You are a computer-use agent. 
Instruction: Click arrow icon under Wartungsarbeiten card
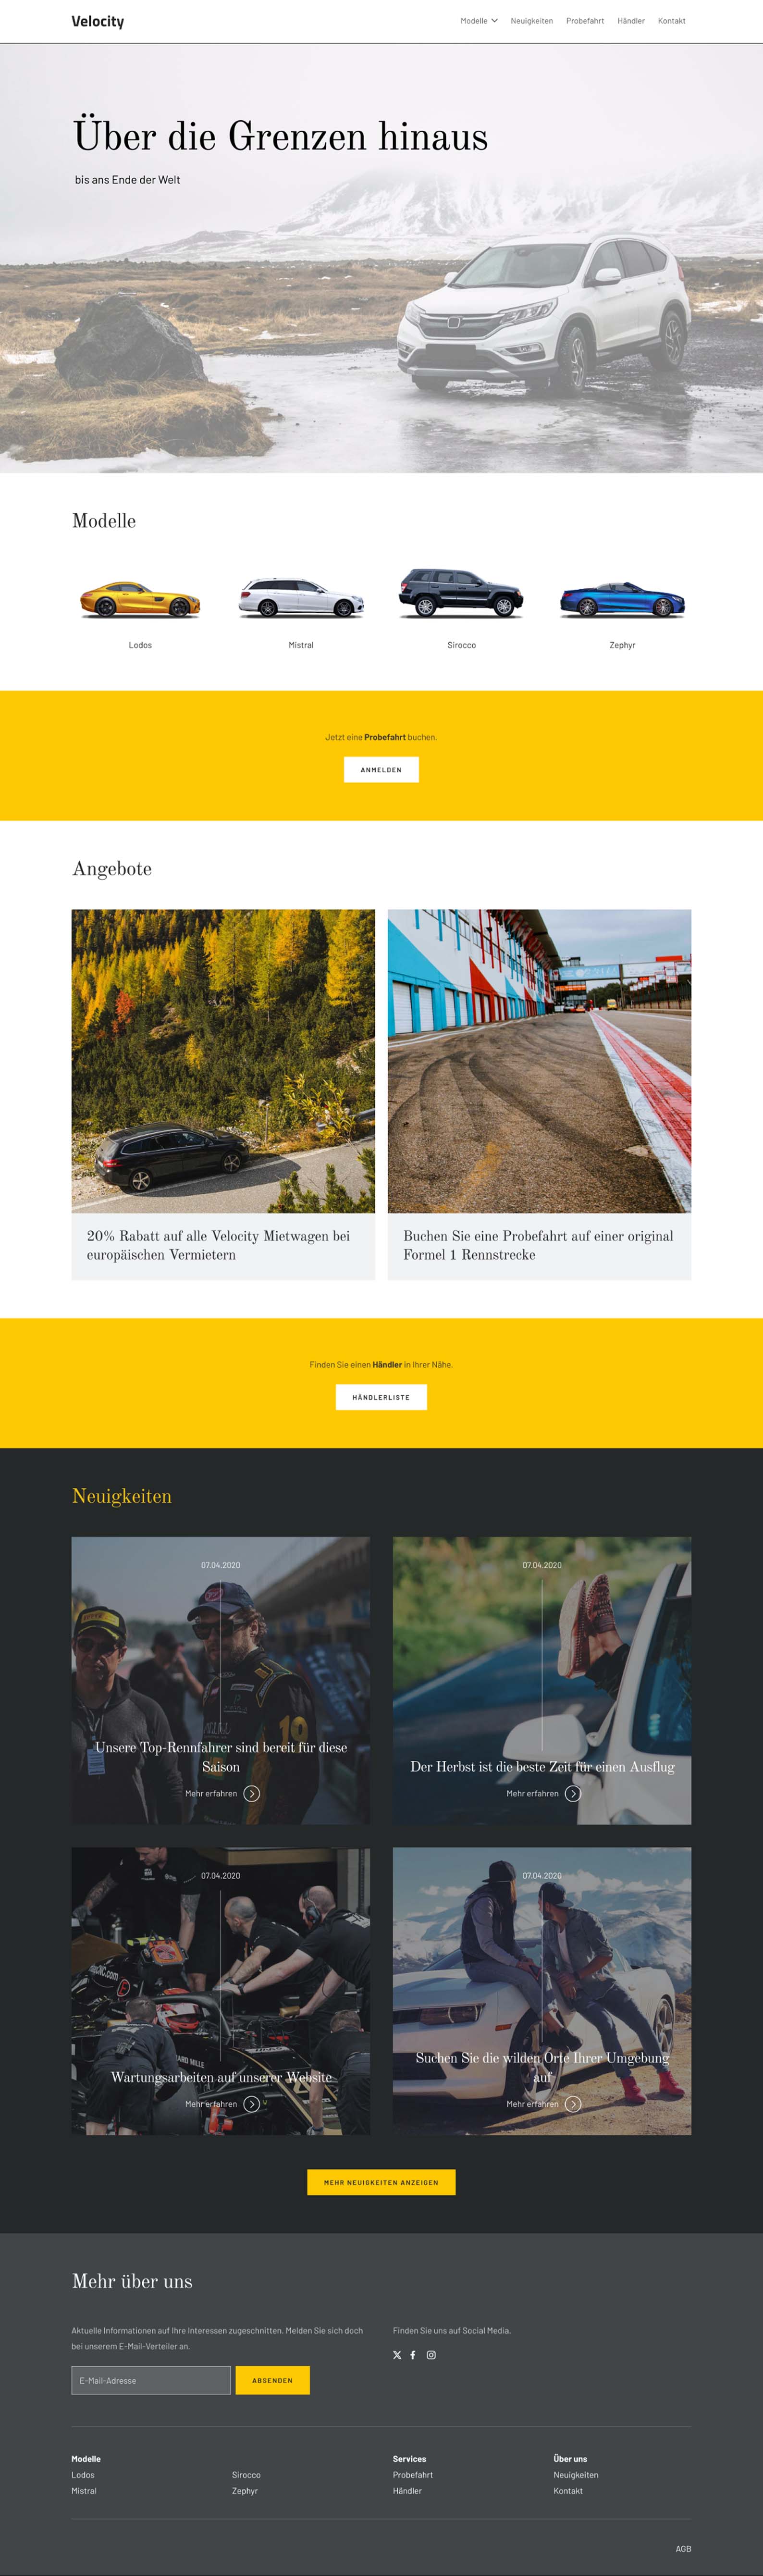point(252,2104)
